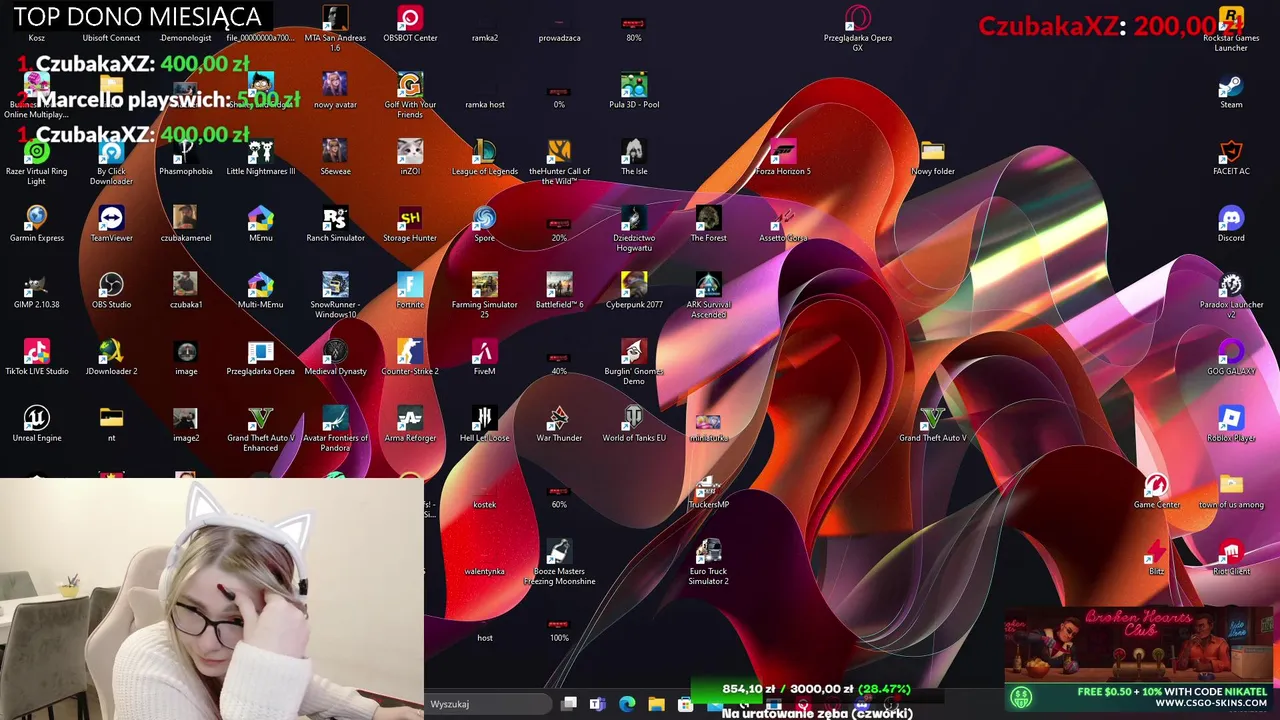This screenshot has height=720, width=1280.
Task: Select Paradox Launcher v2 icon
Action: tap(1231, 286)
